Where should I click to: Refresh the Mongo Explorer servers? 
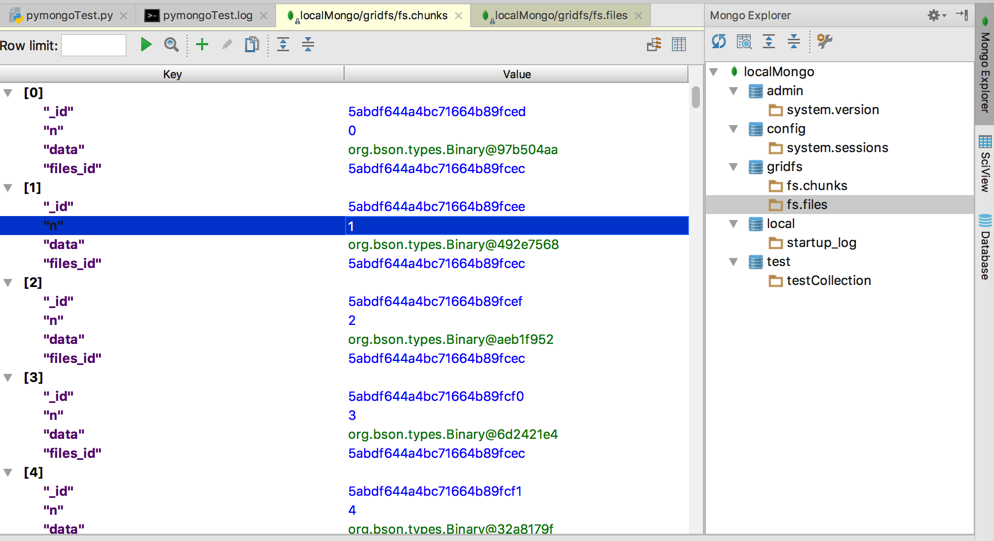718,42
